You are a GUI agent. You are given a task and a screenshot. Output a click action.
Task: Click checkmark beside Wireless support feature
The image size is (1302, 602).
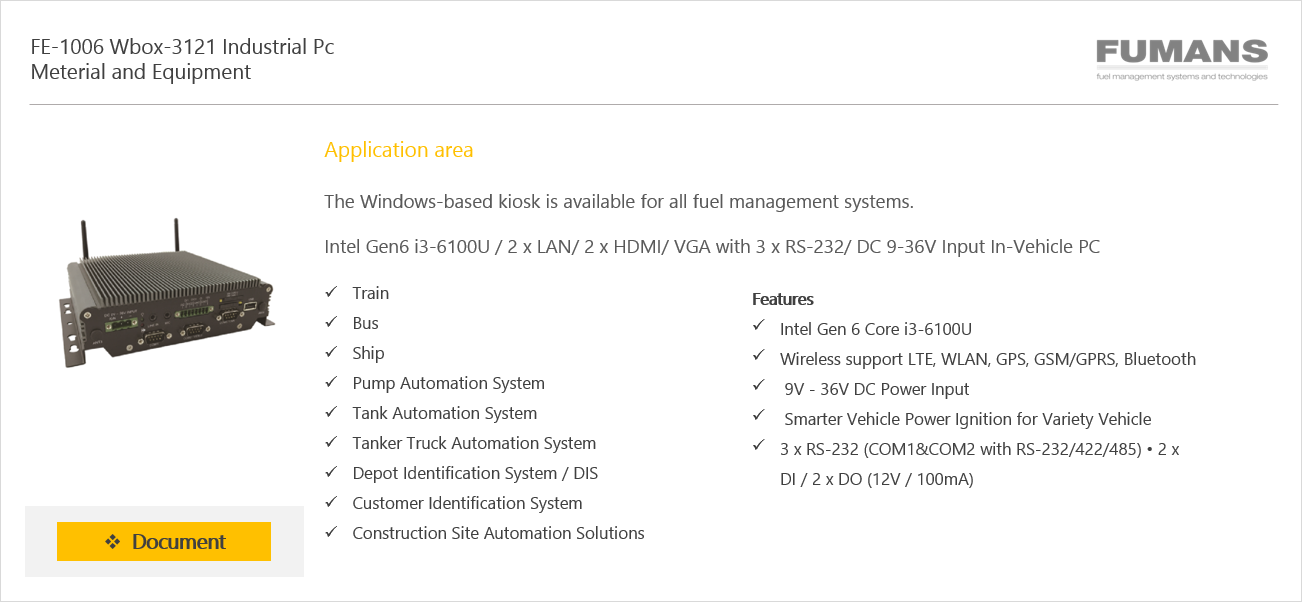pyautogui.click(x=759, y=359)
